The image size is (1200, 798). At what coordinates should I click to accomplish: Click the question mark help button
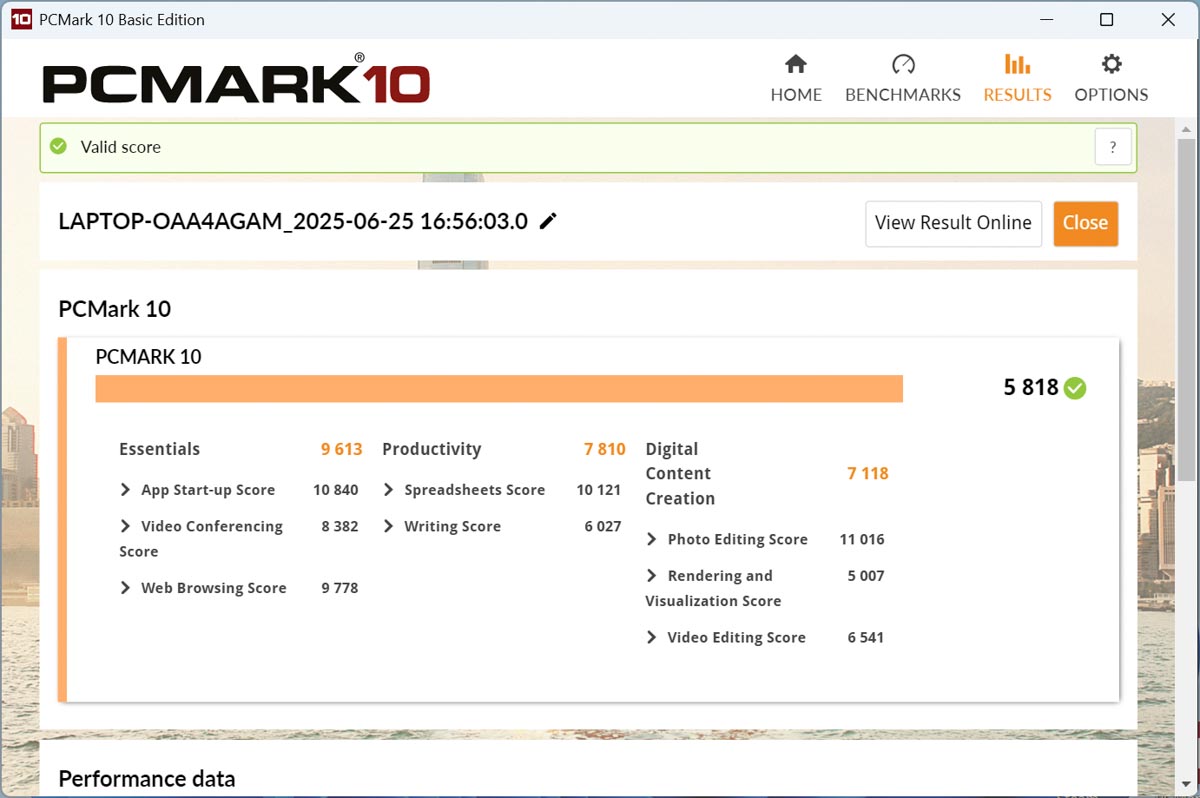(1113, 147)
